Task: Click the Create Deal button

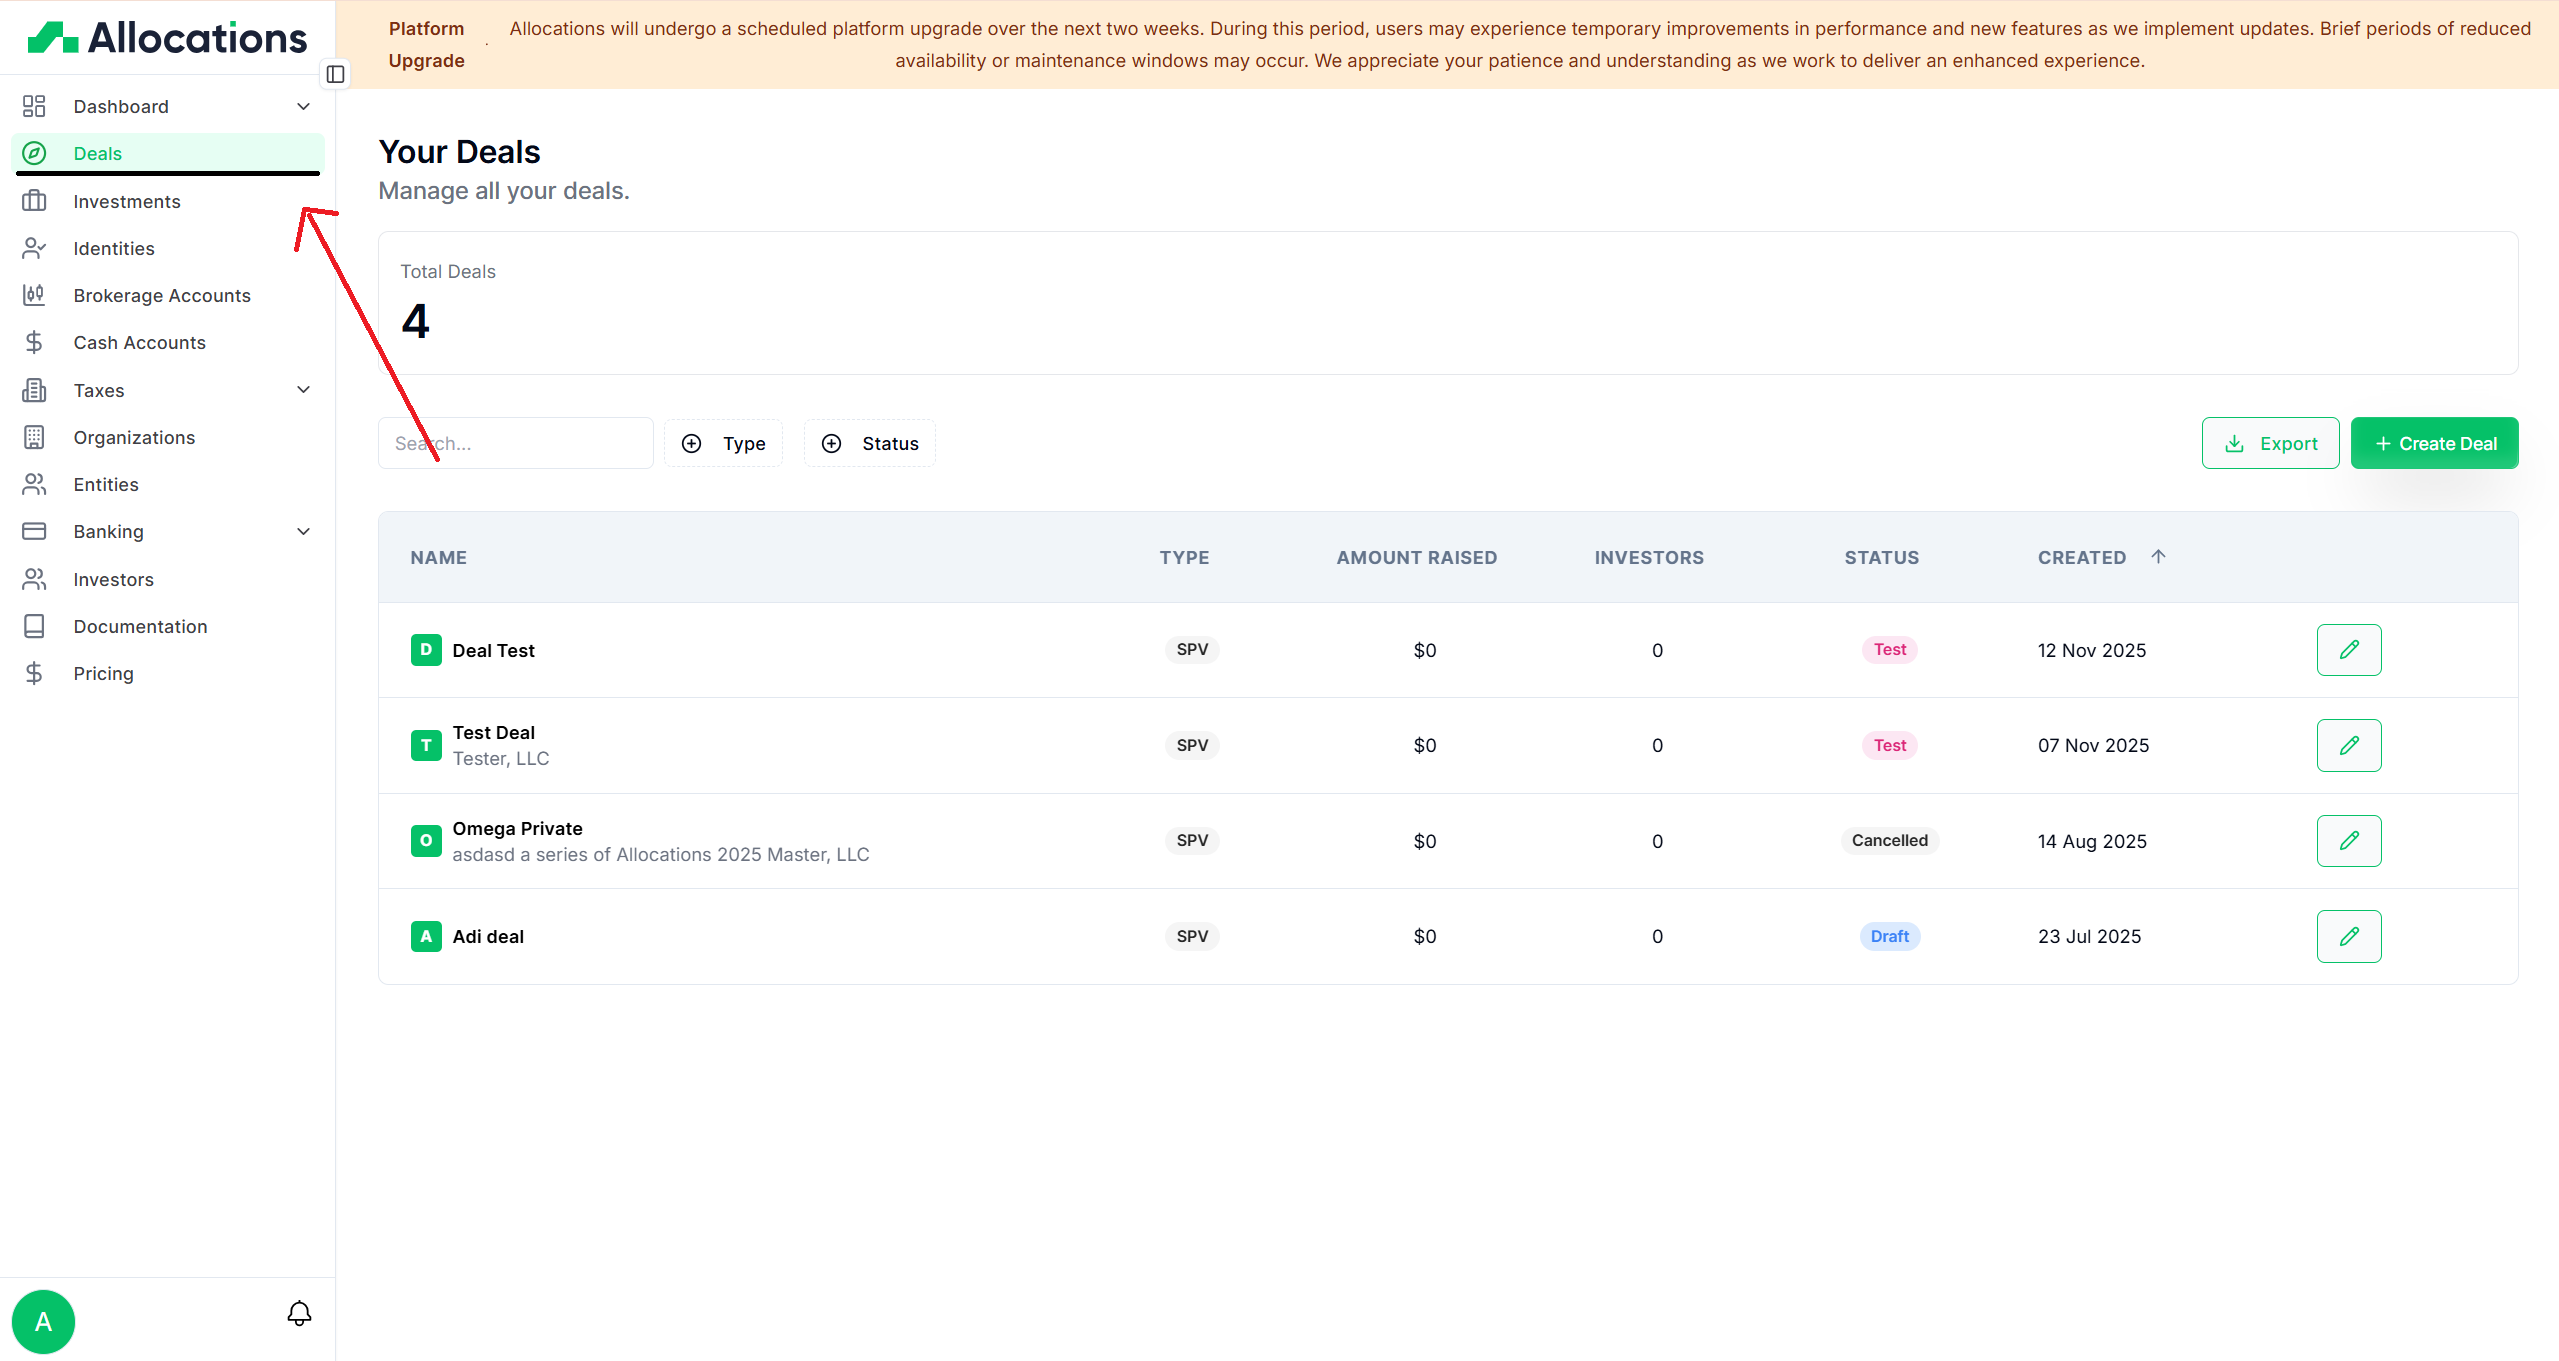Action: click(x=2434, y=443)
